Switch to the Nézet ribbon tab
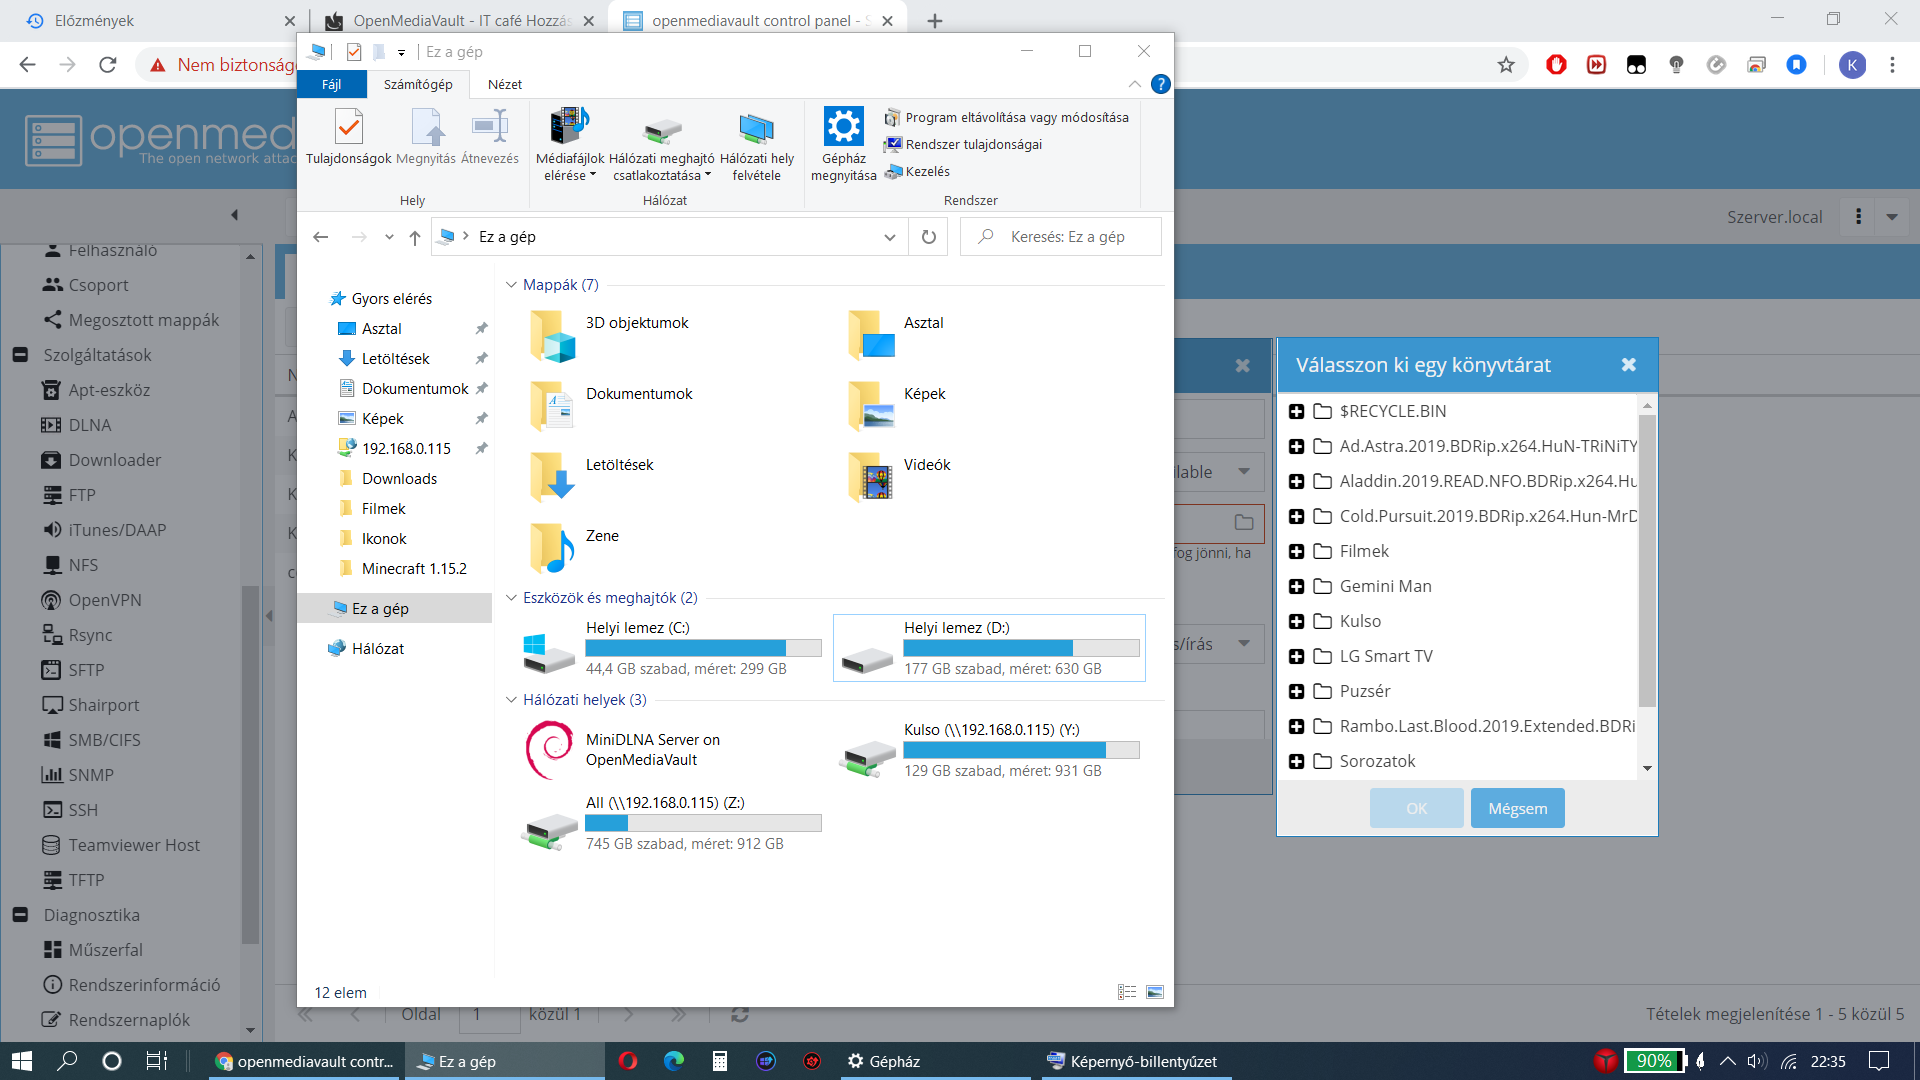This screenshot has height=1080, width=1920. pos(504,85)
